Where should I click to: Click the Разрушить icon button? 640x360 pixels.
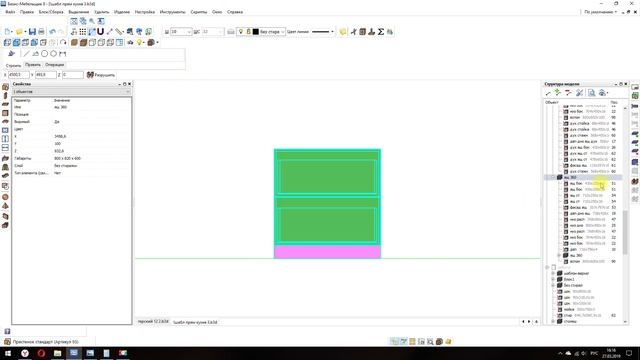101,75
